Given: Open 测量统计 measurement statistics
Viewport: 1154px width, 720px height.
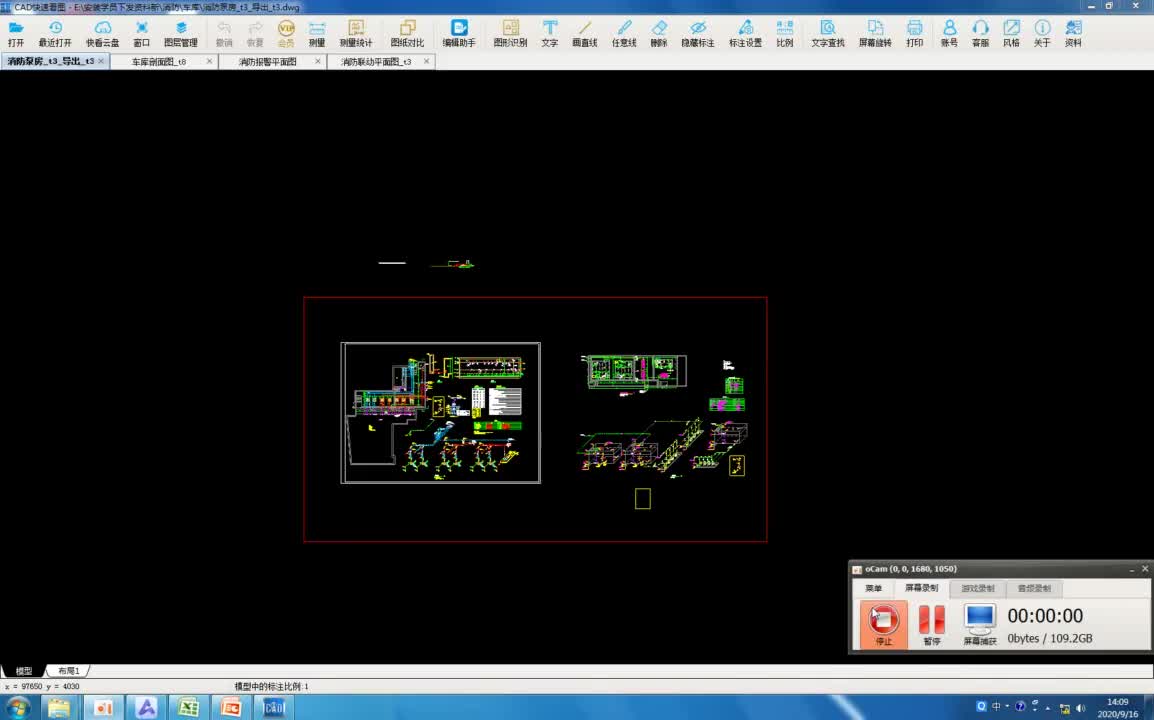Looking at the screenshot, I should click(355, 34).
